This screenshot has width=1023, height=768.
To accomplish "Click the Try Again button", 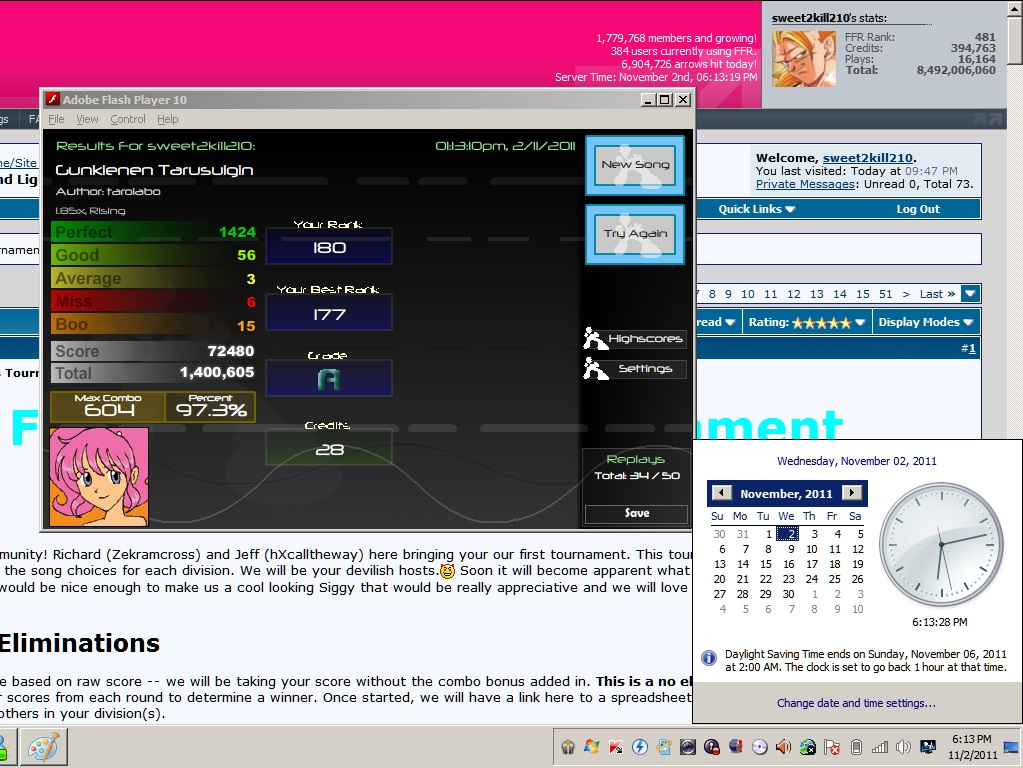I will coord(635,234).
